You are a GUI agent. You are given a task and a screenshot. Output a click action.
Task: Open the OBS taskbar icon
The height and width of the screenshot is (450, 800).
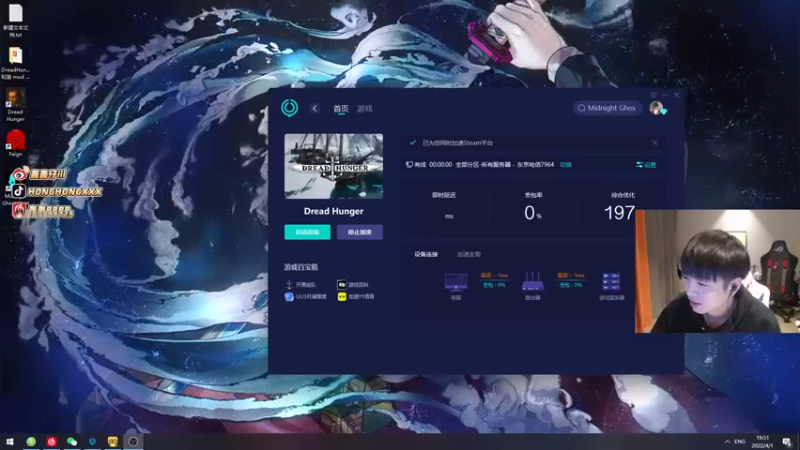tap(133, 441)
